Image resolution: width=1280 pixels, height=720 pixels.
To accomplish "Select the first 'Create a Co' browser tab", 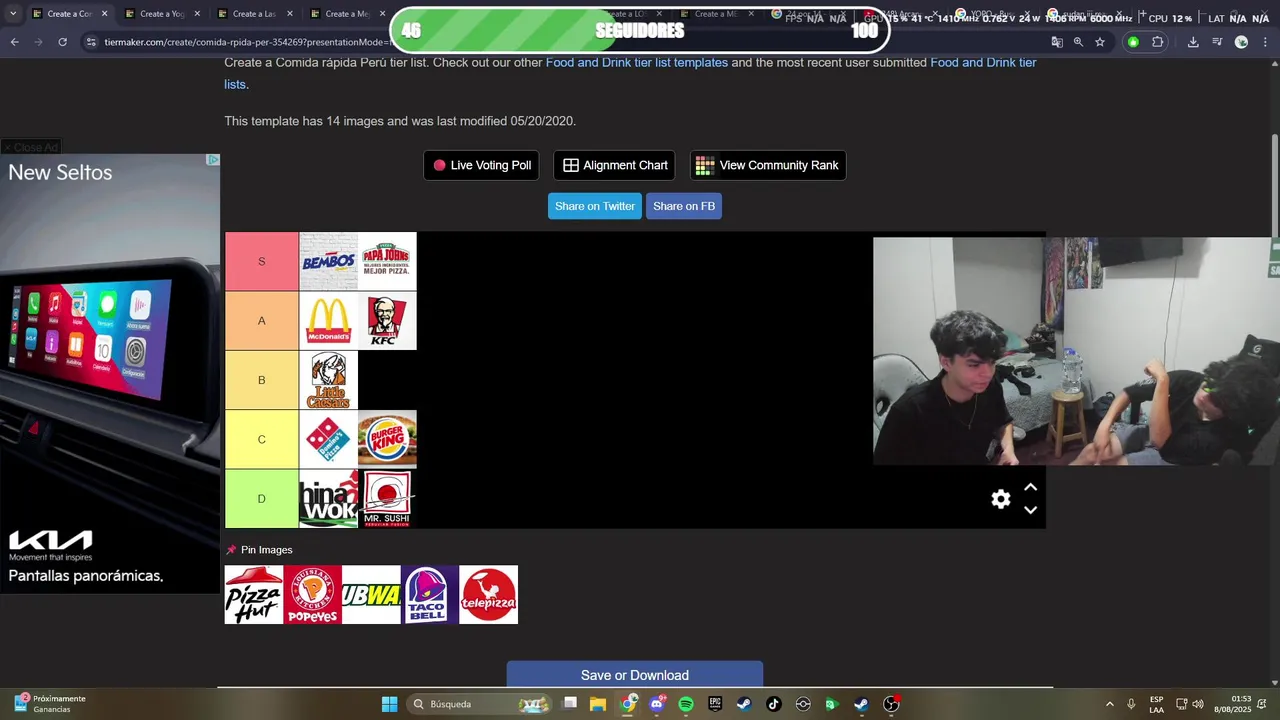I will pyautogui.click(x=68, y=14).
